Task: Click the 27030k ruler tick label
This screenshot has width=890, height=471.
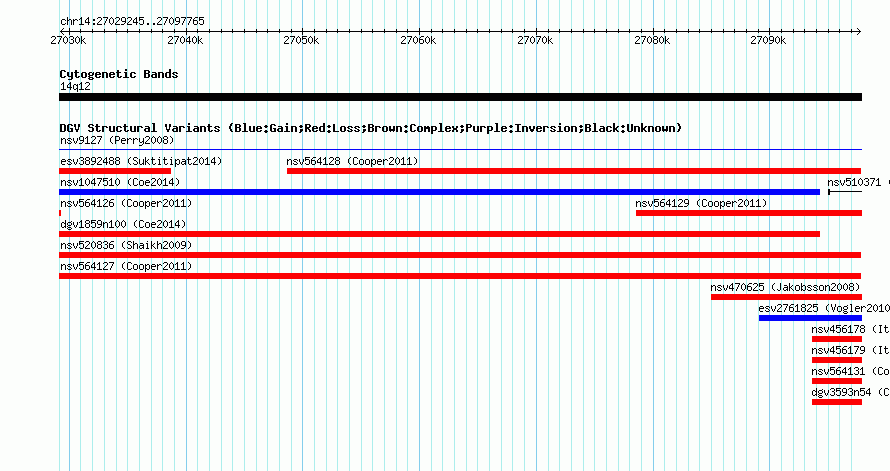Action: coord(68,40)
